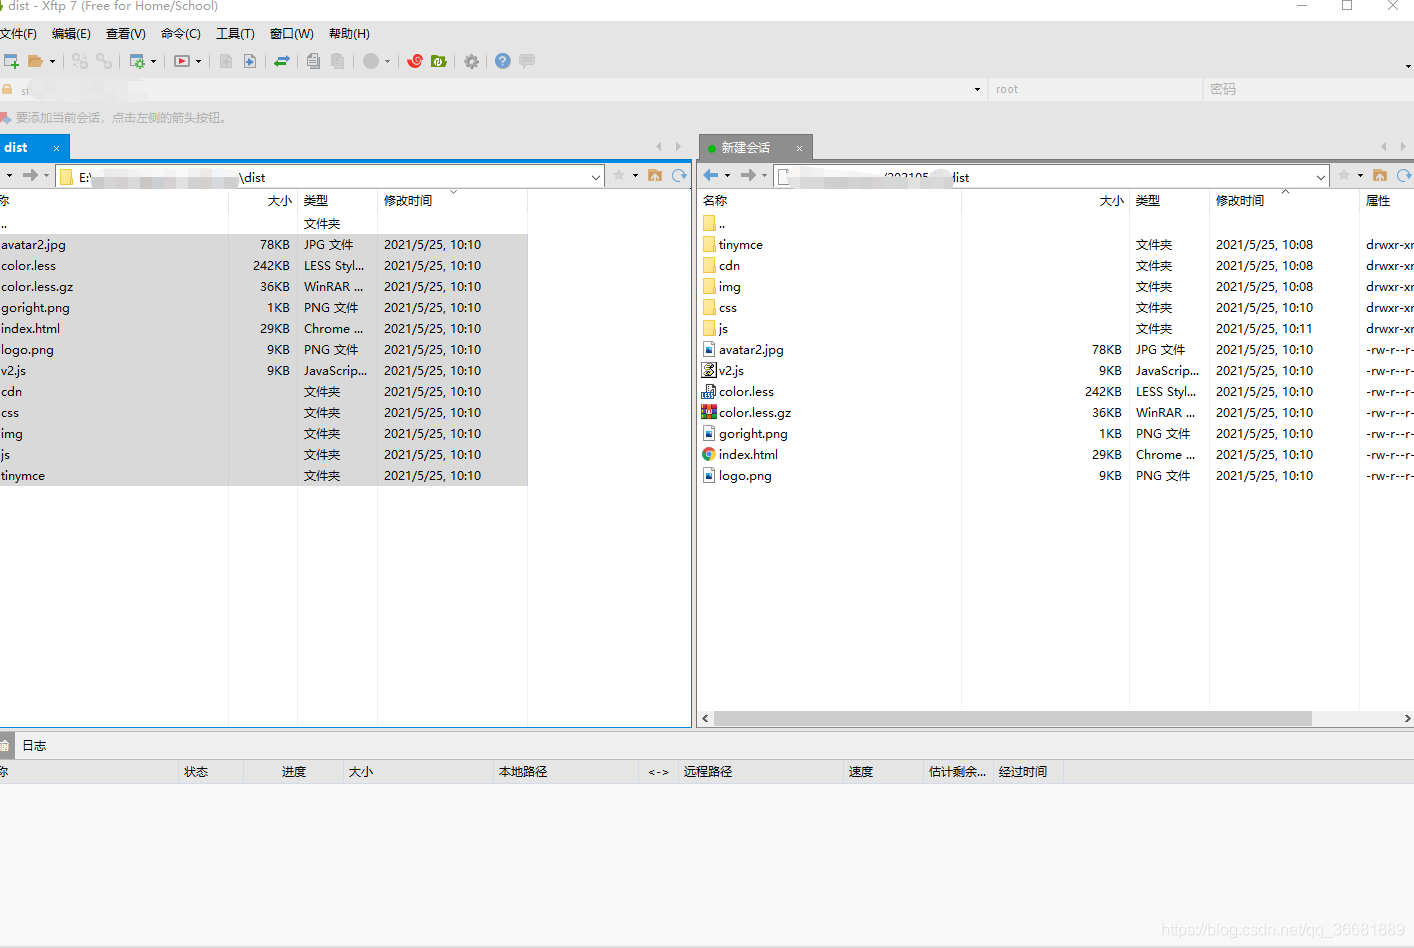Screen dimensions: 1414x948
Task: Click the red play terminal icon
Action: tap(182, 61)
